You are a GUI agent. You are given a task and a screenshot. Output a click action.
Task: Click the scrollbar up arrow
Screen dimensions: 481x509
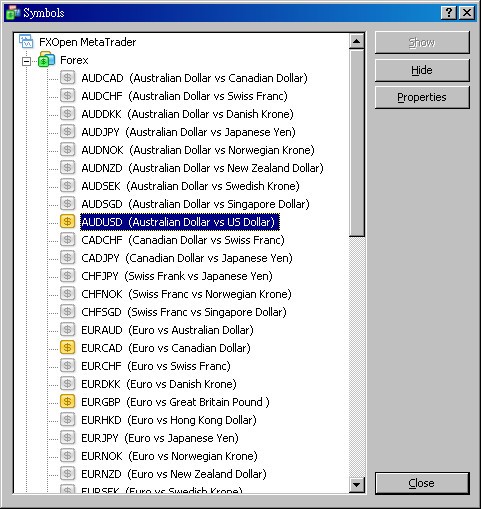pyautogui.click(x=357, y=41)
